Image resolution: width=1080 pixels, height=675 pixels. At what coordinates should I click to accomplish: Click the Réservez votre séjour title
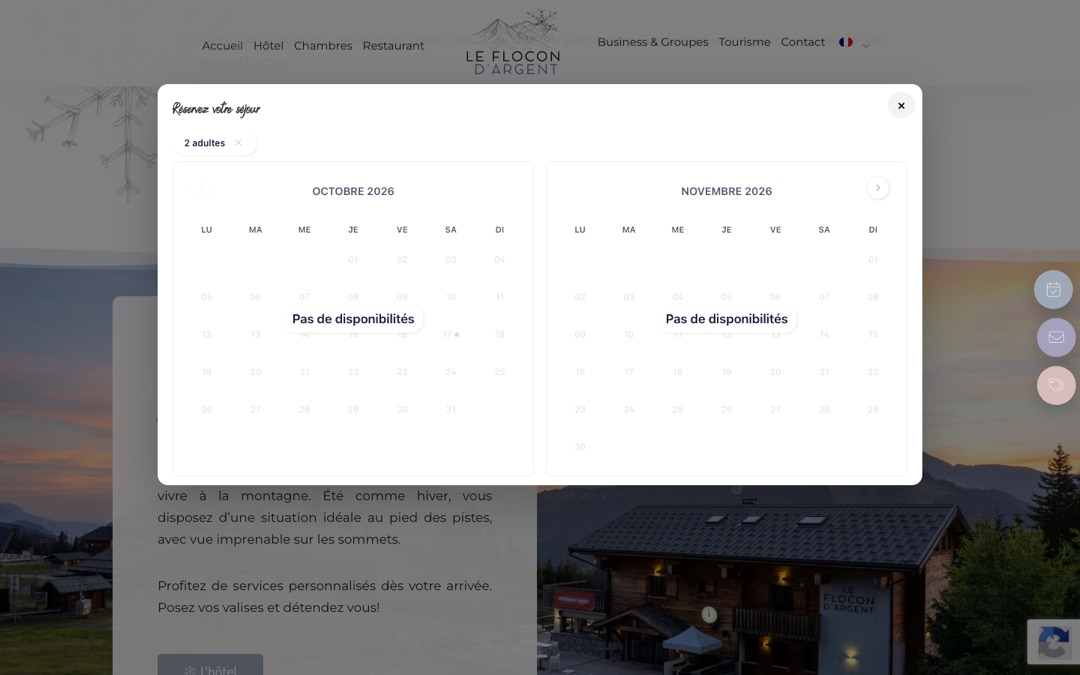[216, 109]
